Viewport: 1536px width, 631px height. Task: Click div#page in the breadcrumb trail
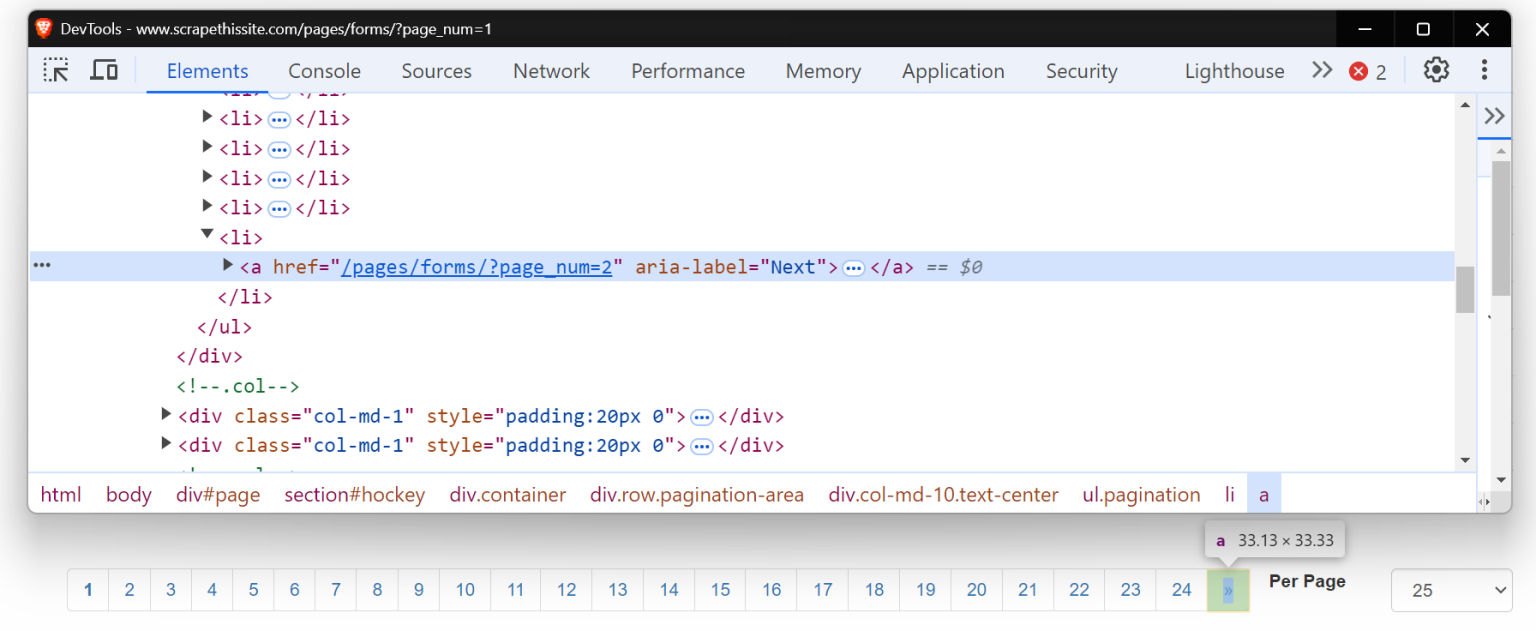tap(218, 493)
